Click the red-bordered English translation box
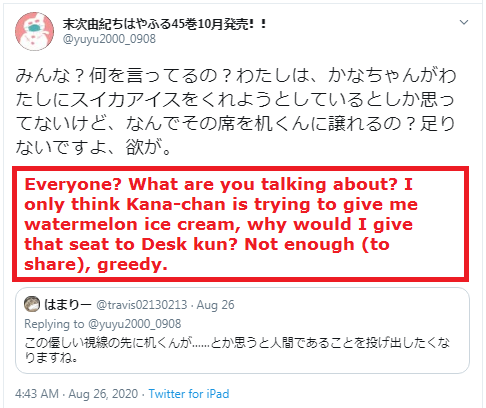The width and height of the screenshot is (486, 408). click(240, 224)
